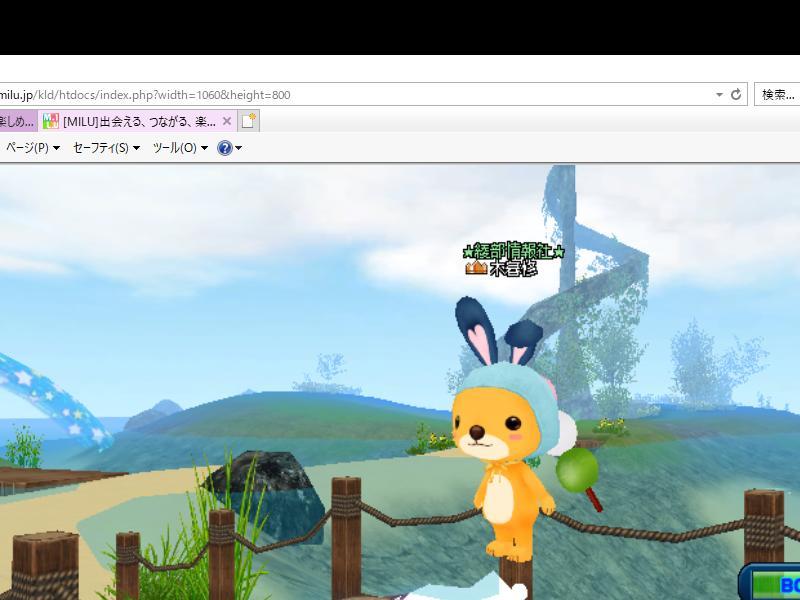Click the blue BO button at bottom right

[775, 584]
